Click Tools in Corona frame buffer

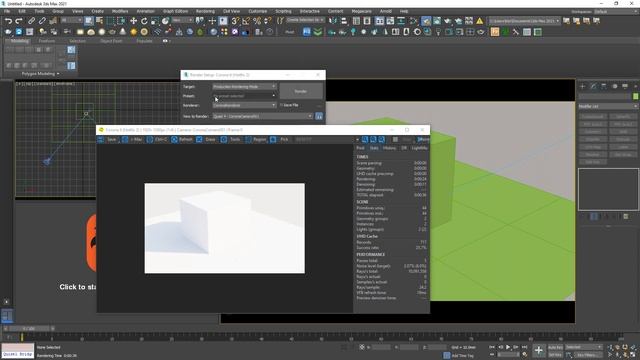tap(231, 140)
